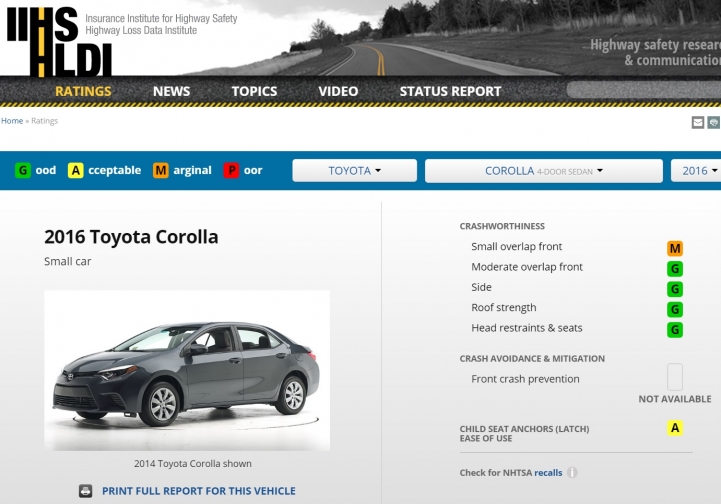This screenshot has height=504, width=721.
Task: Click the G rating for Head restraints & seats
Action: tap(675, 329)
